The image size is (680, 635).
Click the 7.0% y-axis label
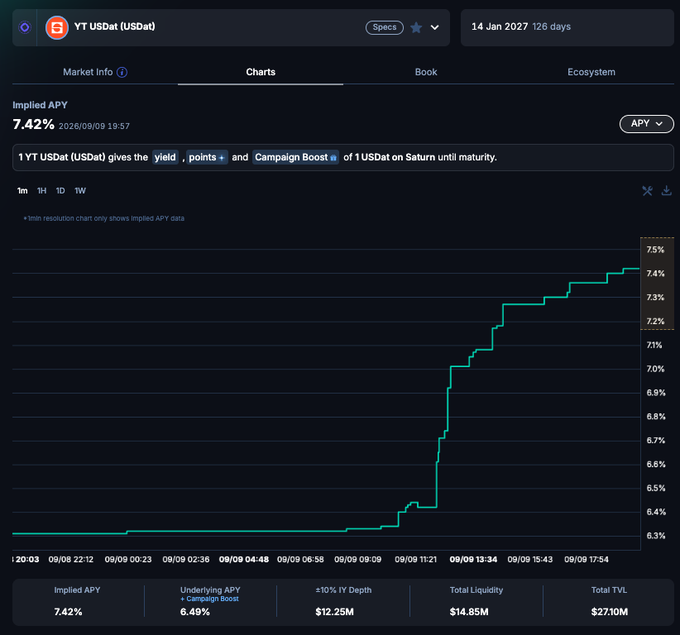click(x=655, y=369)
